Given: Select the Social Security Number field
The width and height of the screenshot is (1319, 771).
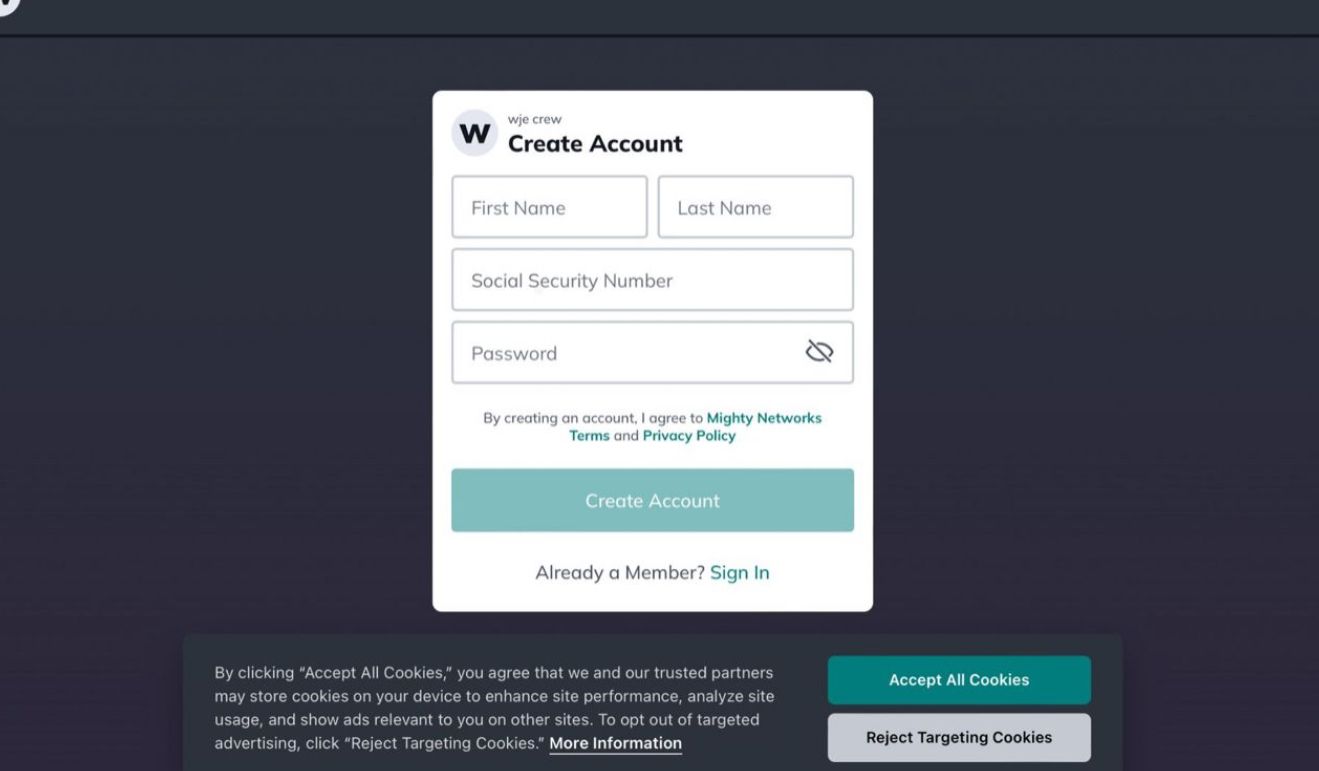Looking at the screenshot, I should tap(652, 281).
